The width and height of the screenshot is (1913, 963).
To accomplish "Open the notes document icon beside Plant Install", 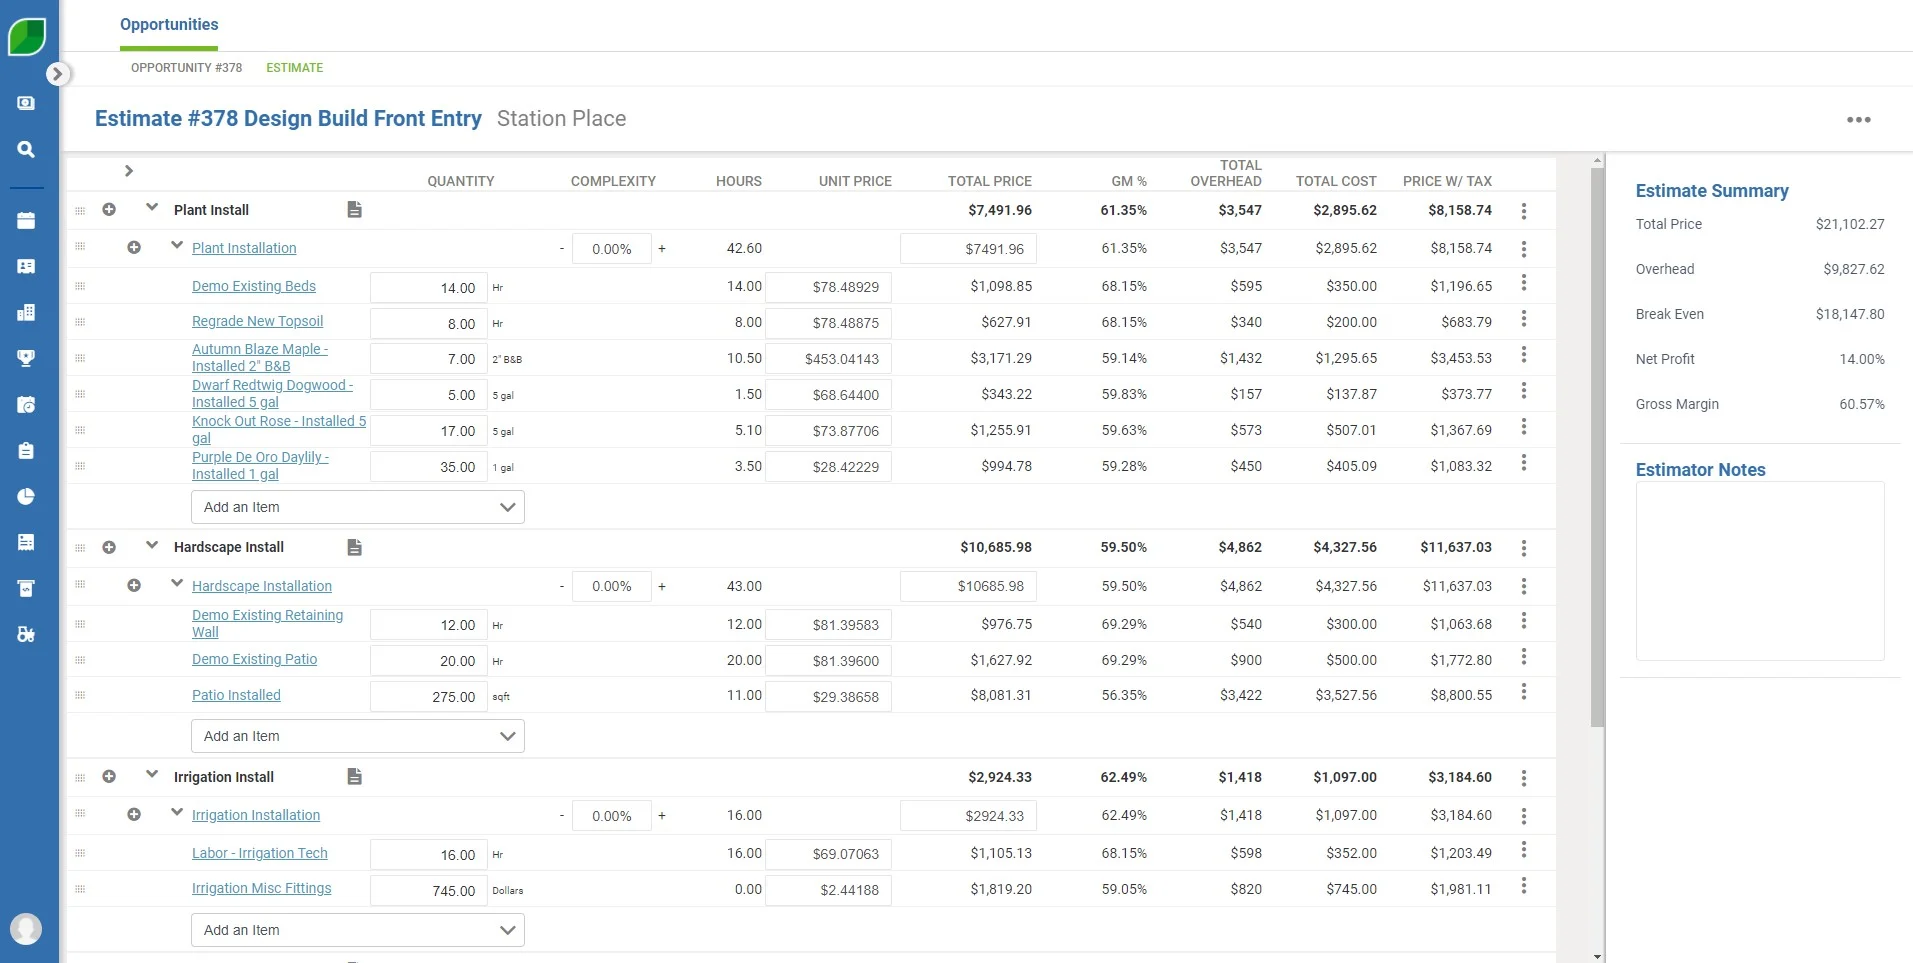I will (353, 210).
